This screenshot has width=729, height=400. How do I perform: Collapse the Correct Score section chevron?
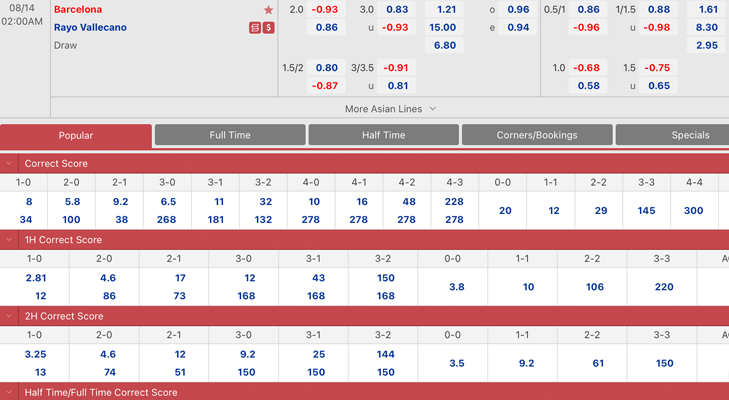(x=9, y=163)
